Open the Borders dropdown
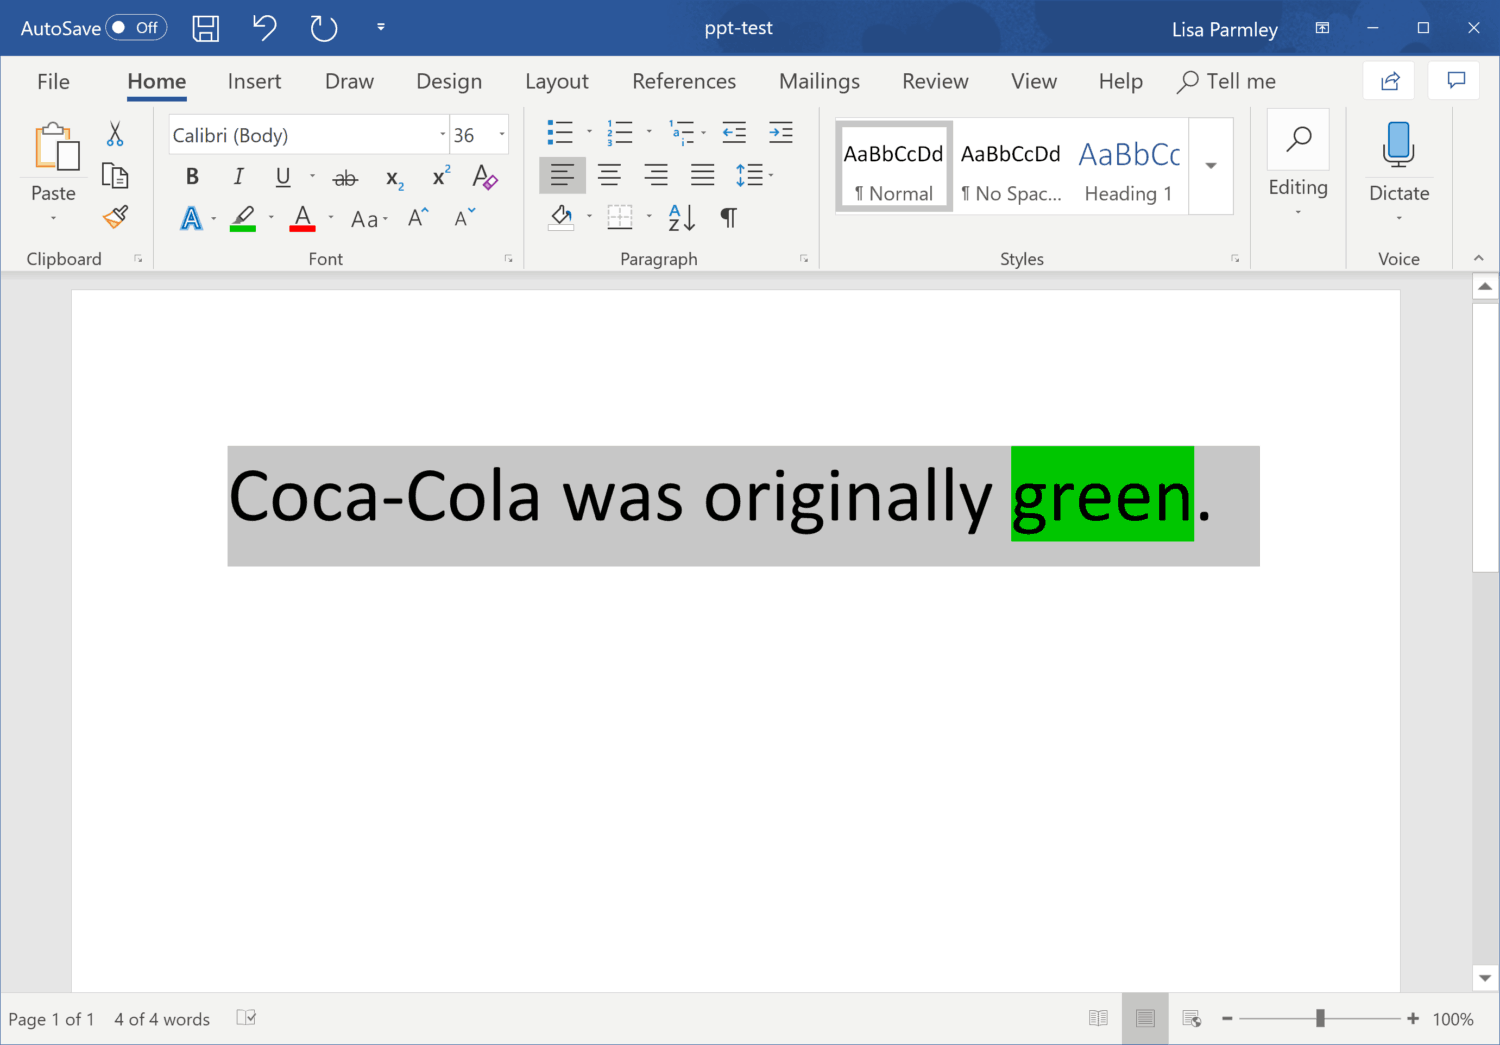 (649, 217)
